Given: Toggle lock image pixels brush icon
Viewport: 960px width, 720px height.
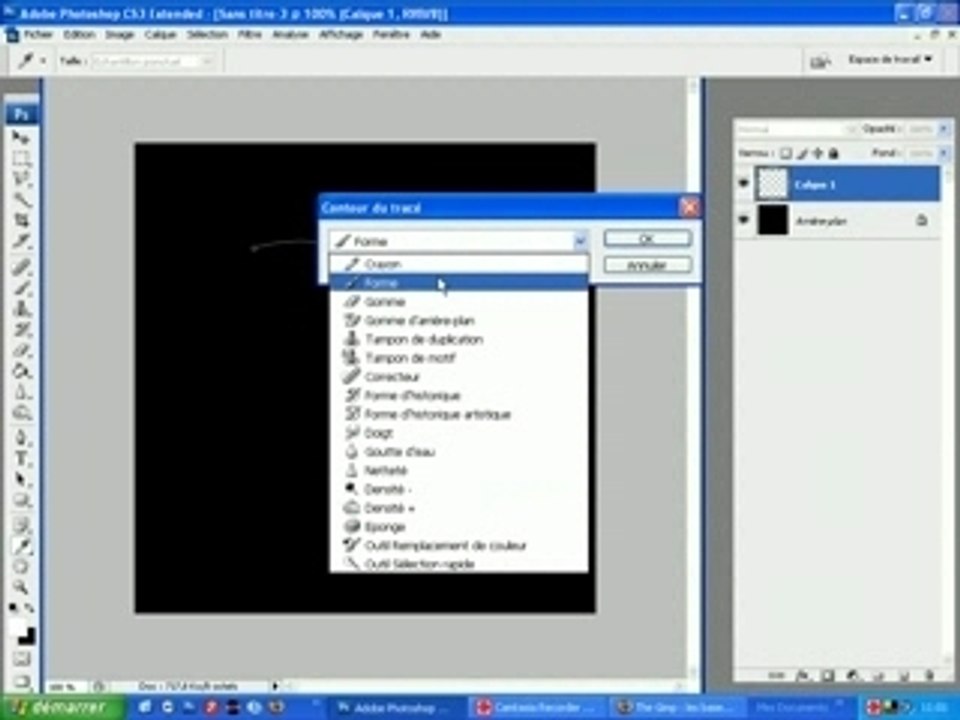Looking at the screenshot, I should coord(802,153).
